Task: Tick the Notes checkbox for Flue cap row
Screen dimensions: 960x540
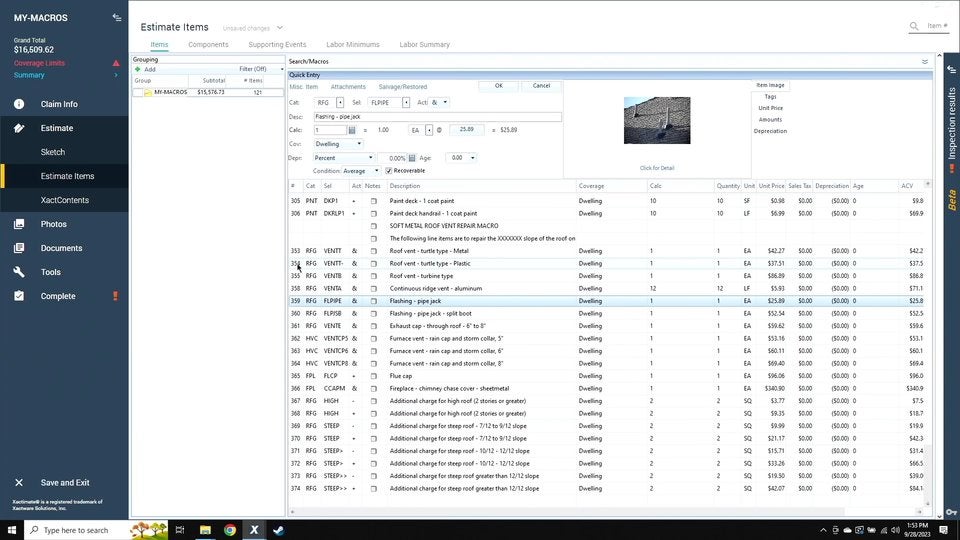Action: click(374, 376)
